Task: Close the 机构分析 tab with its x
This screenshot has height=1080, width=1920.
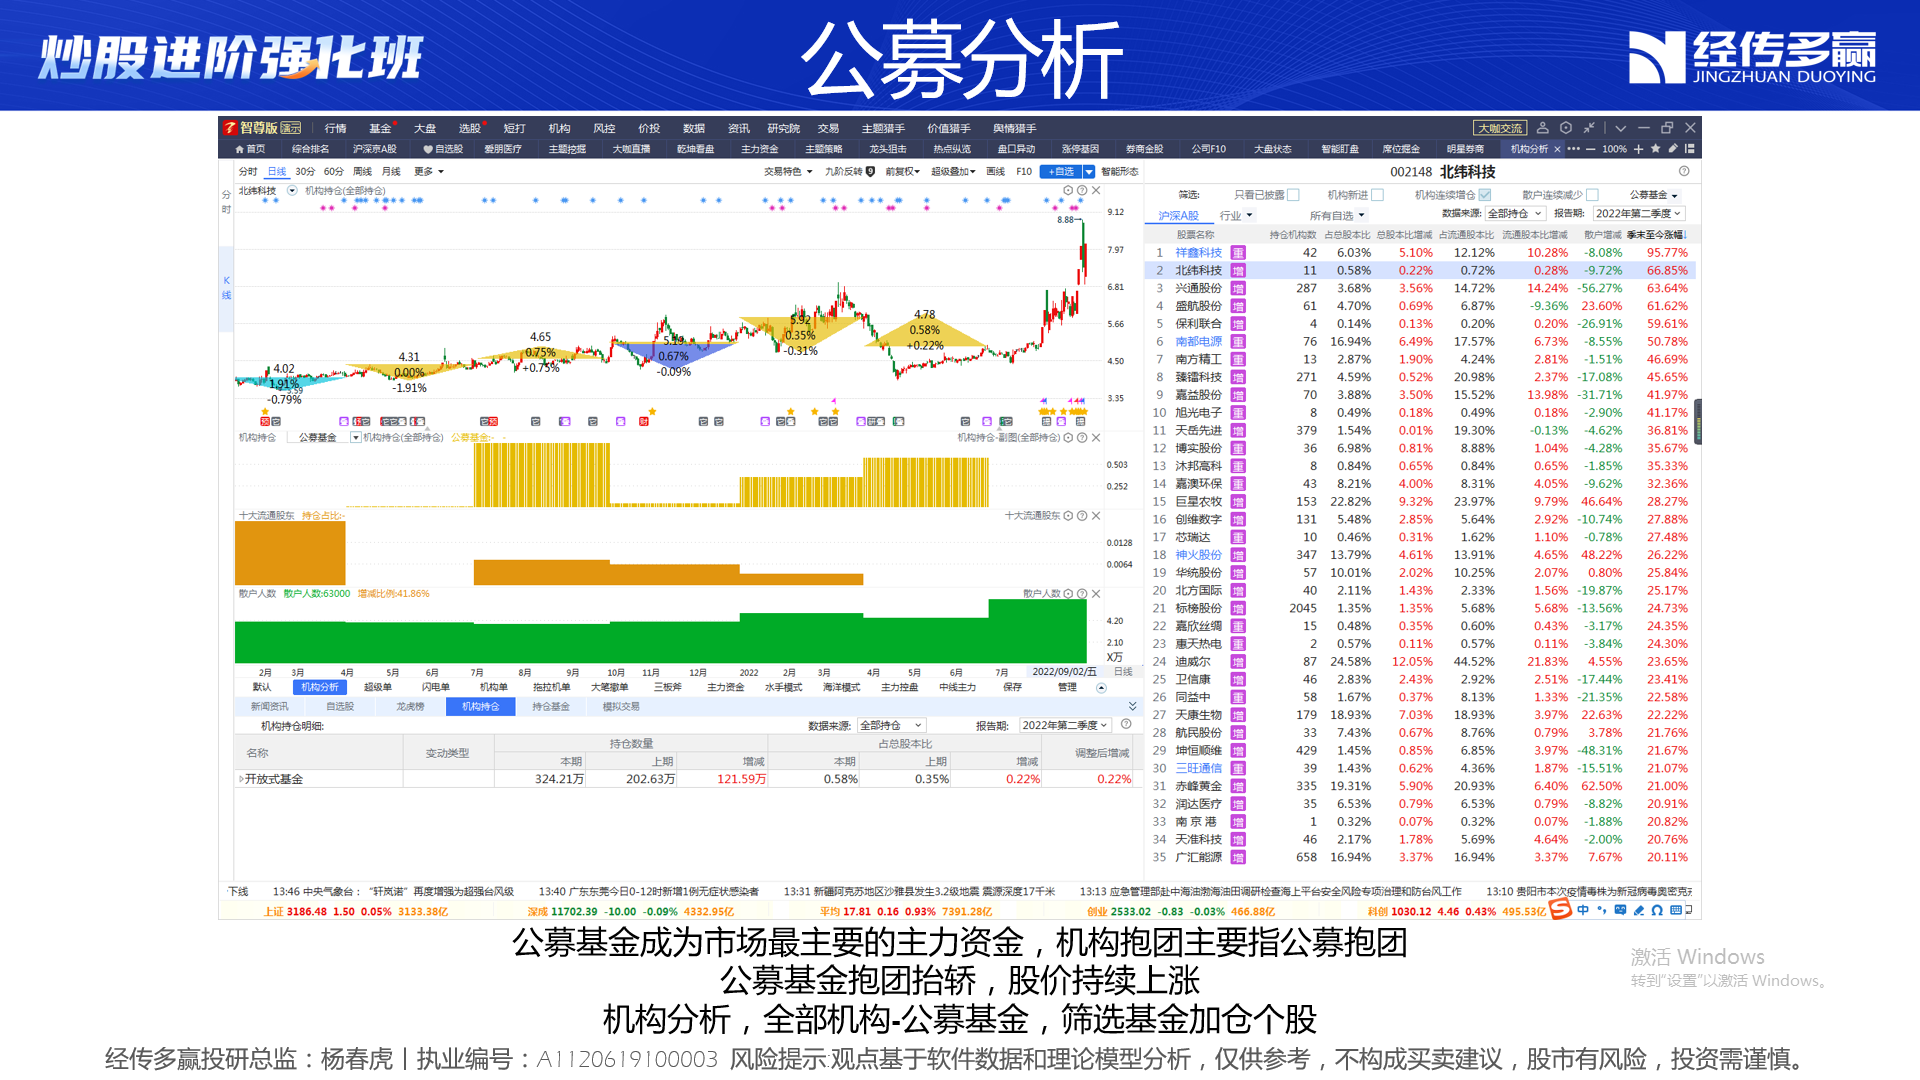Action: 1557,149
